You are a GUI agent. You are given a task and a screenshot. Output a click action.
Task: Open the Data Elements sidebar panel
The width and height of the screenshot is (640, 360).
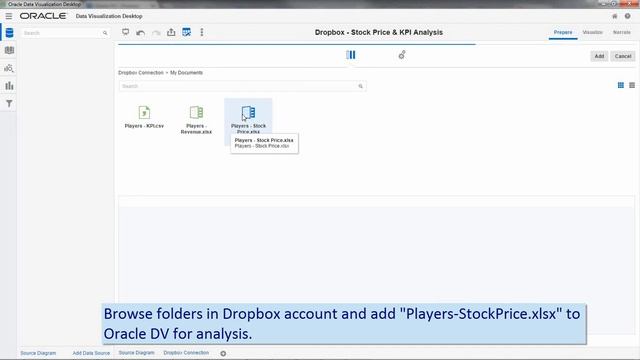tap(9, 33)
